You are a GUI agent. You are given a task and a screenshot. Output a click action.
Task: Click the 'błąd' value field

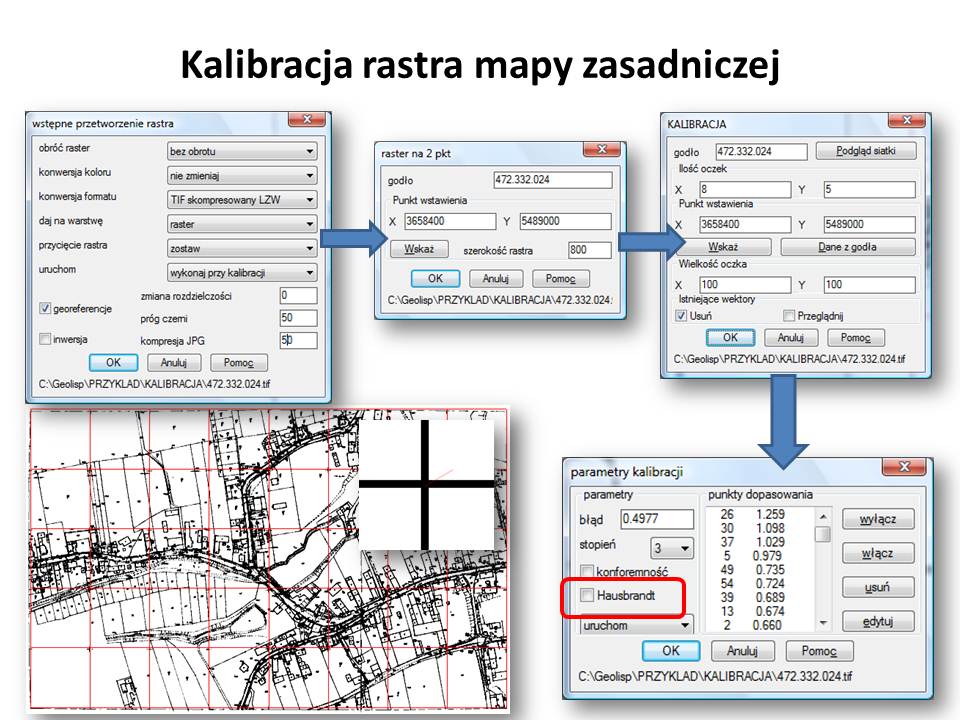coord(657,519)
